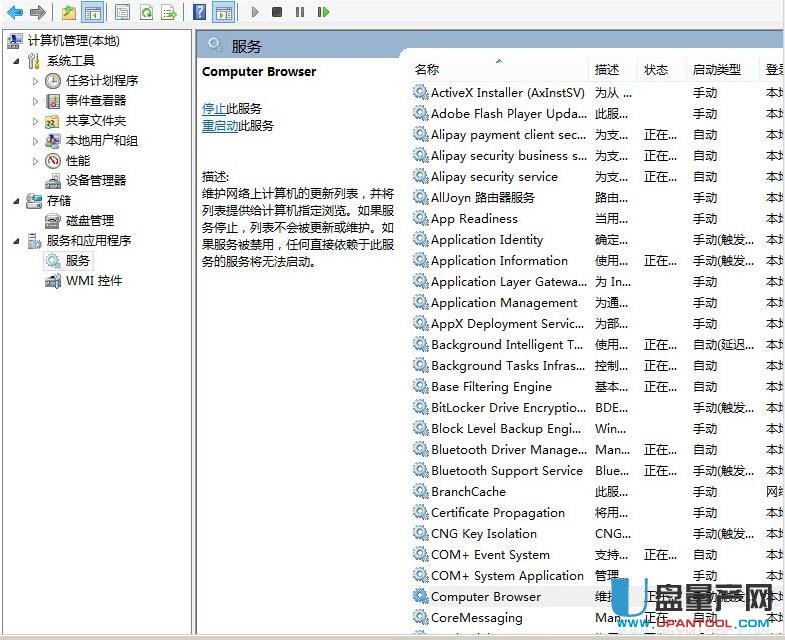Sort by the 描述 column header
785x640 pixels.
614,69
